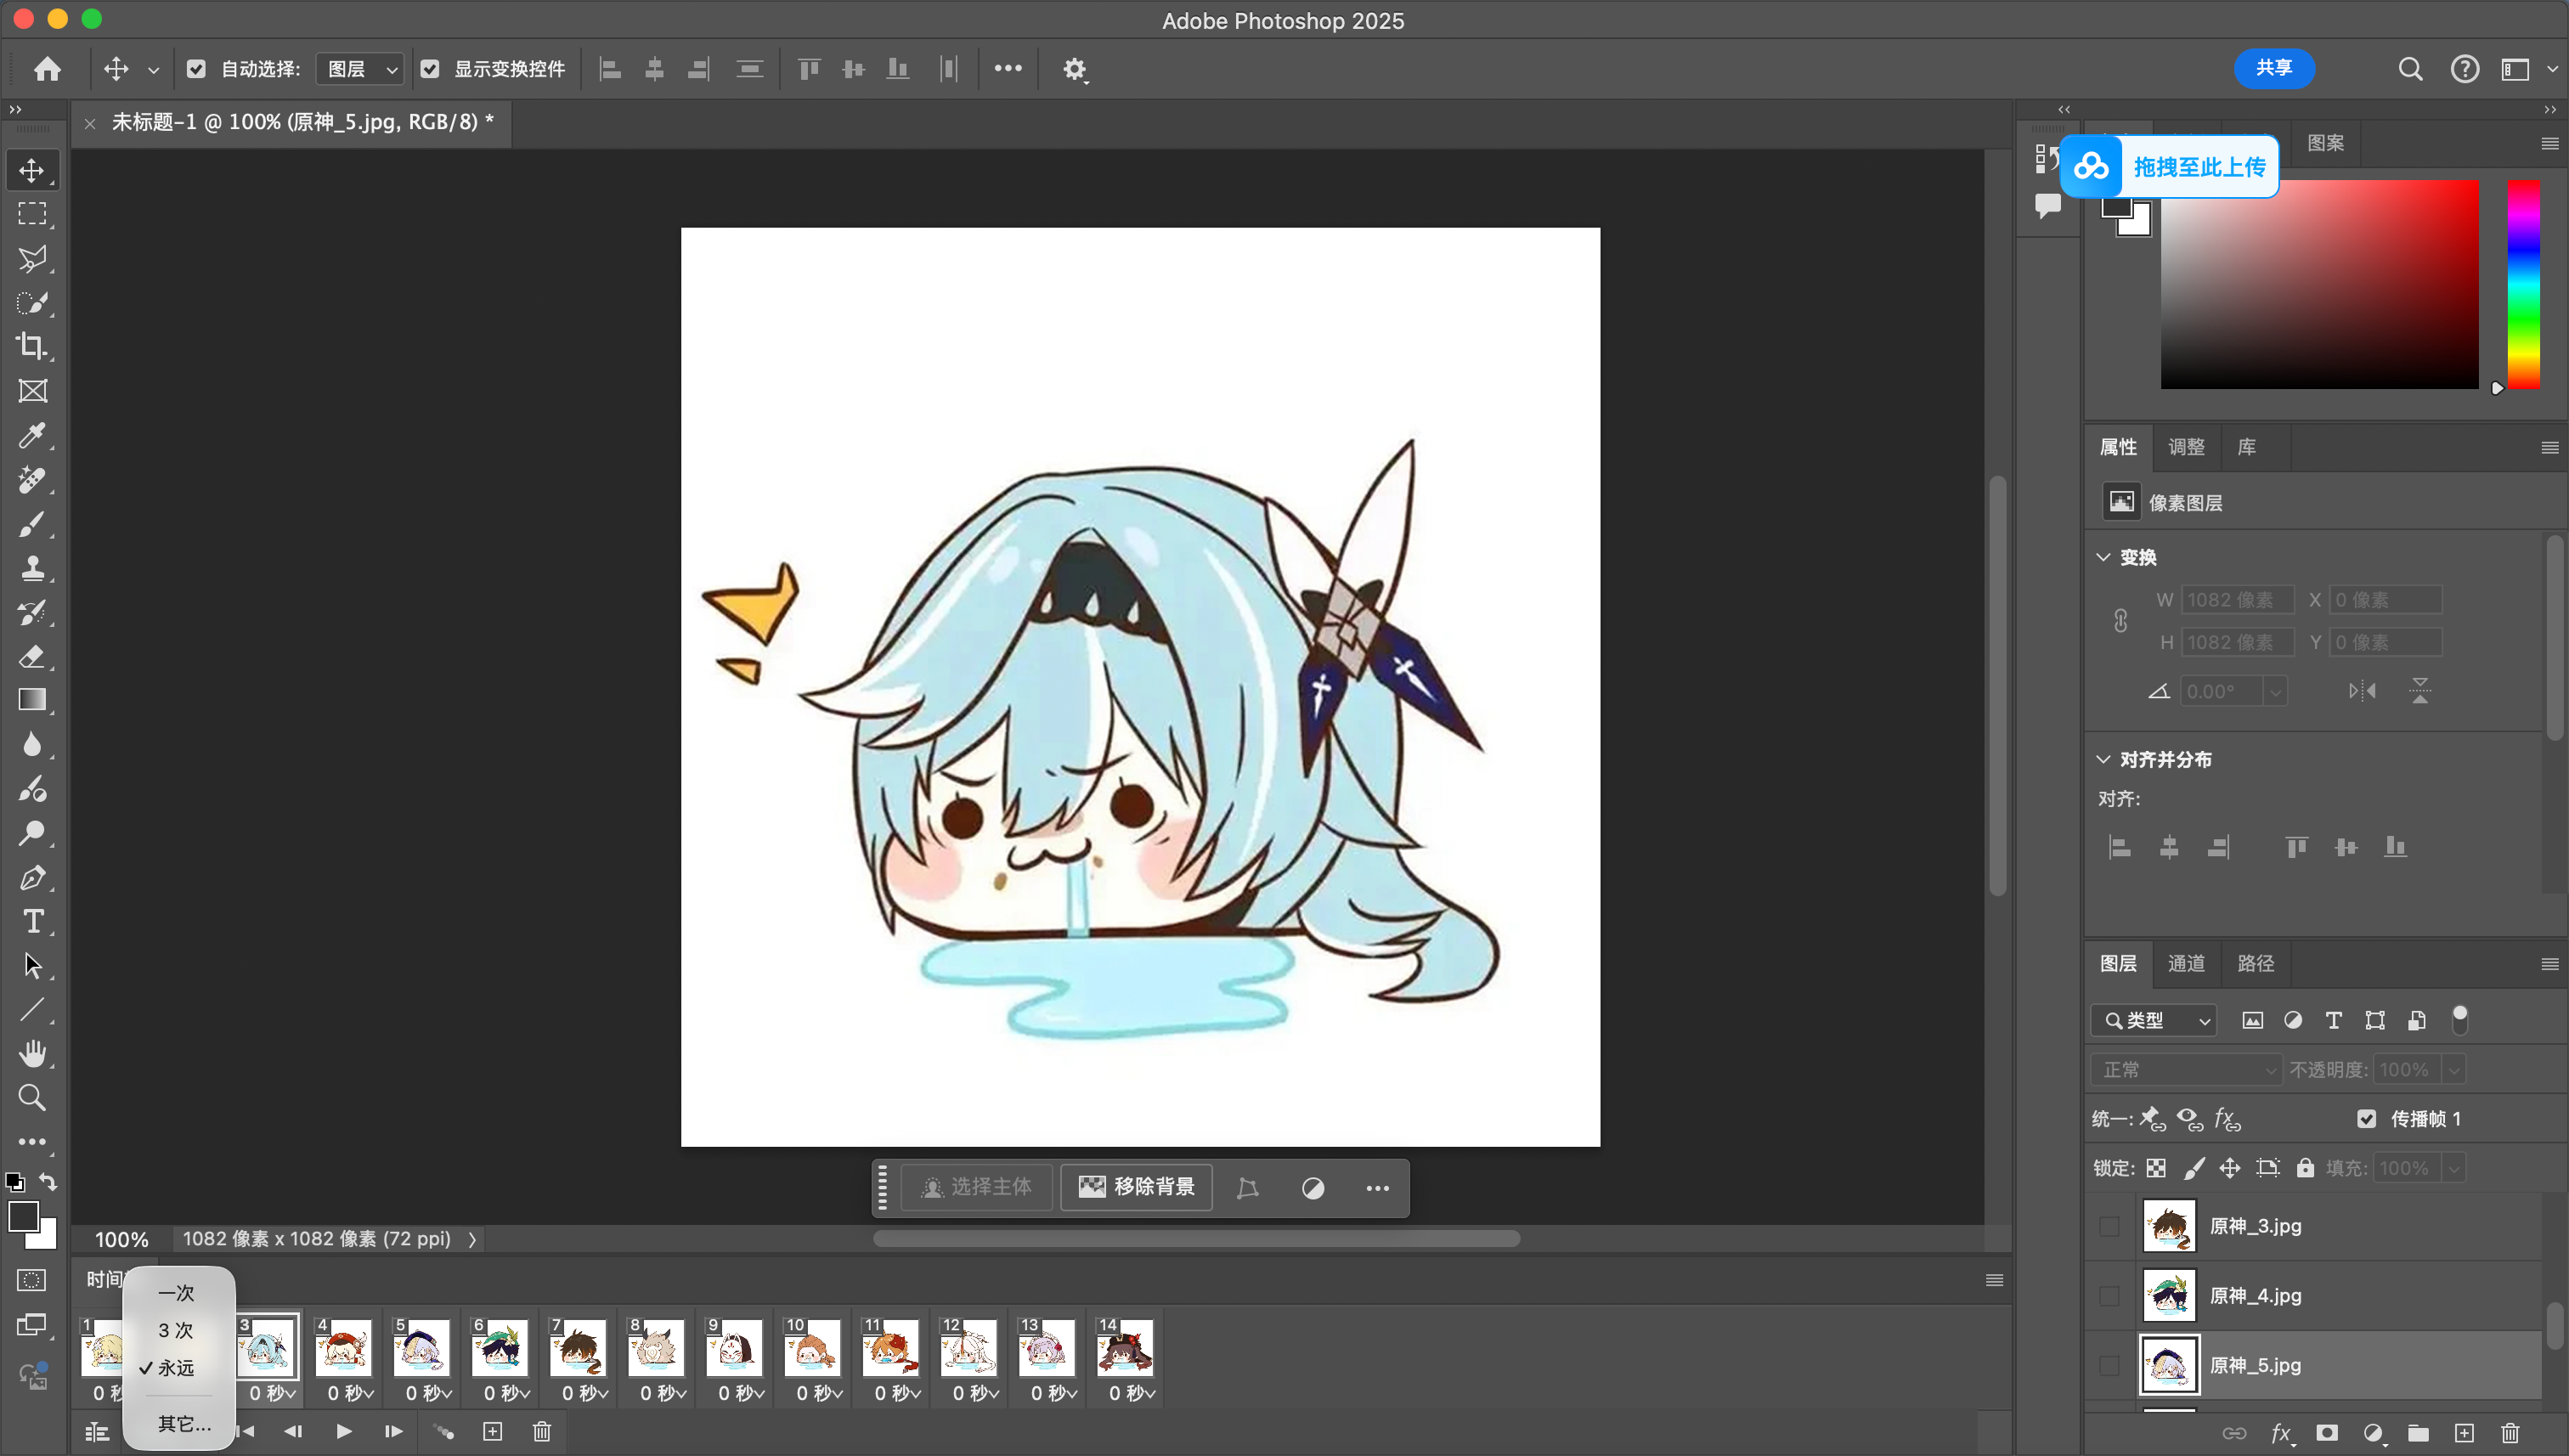The image size is (2569, 1456).
Task: Click 拖拽至此上传 upload button
Action: (x=2170, y=167)
